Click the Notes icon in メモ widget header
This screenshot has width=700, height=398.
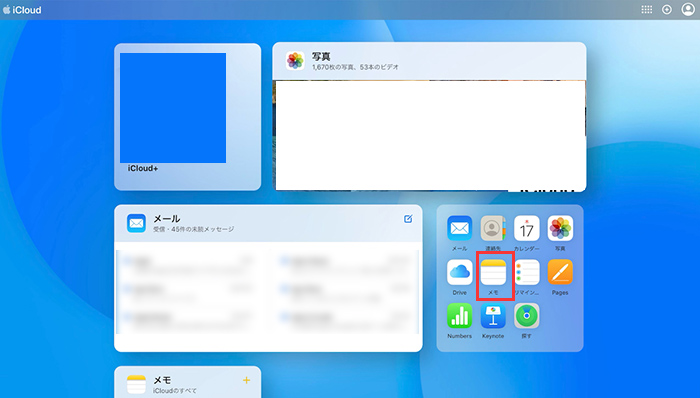pyautogui.click(x=136, y=385)
